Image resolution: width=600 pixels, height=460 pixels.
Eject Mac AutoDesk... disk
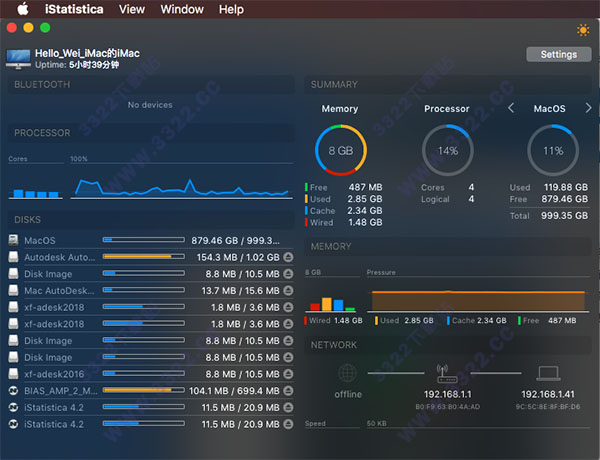289,290
